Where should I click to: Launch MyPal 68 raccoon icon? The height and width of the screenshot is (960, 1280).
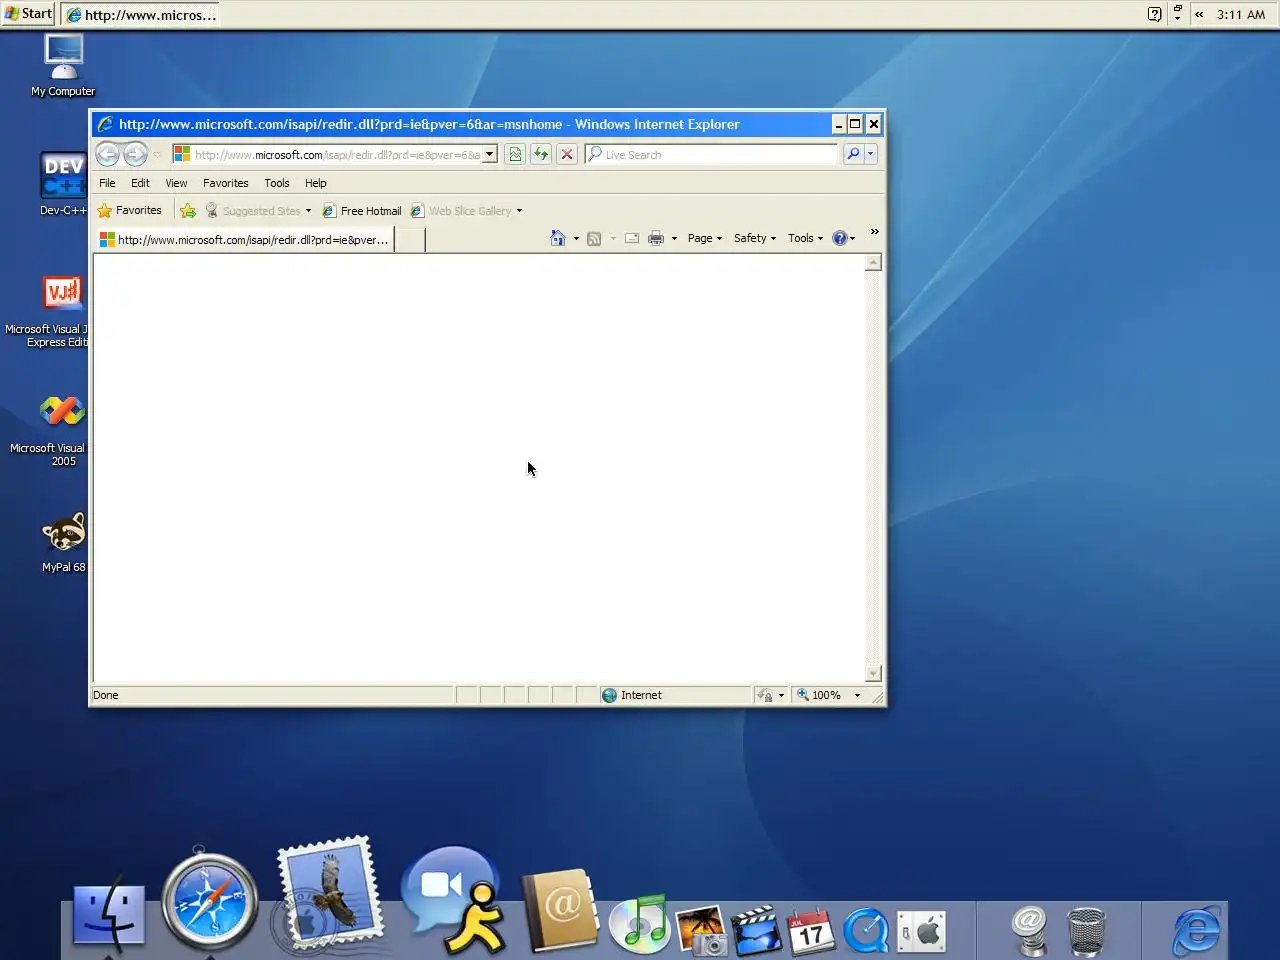(x=63, y=543)
